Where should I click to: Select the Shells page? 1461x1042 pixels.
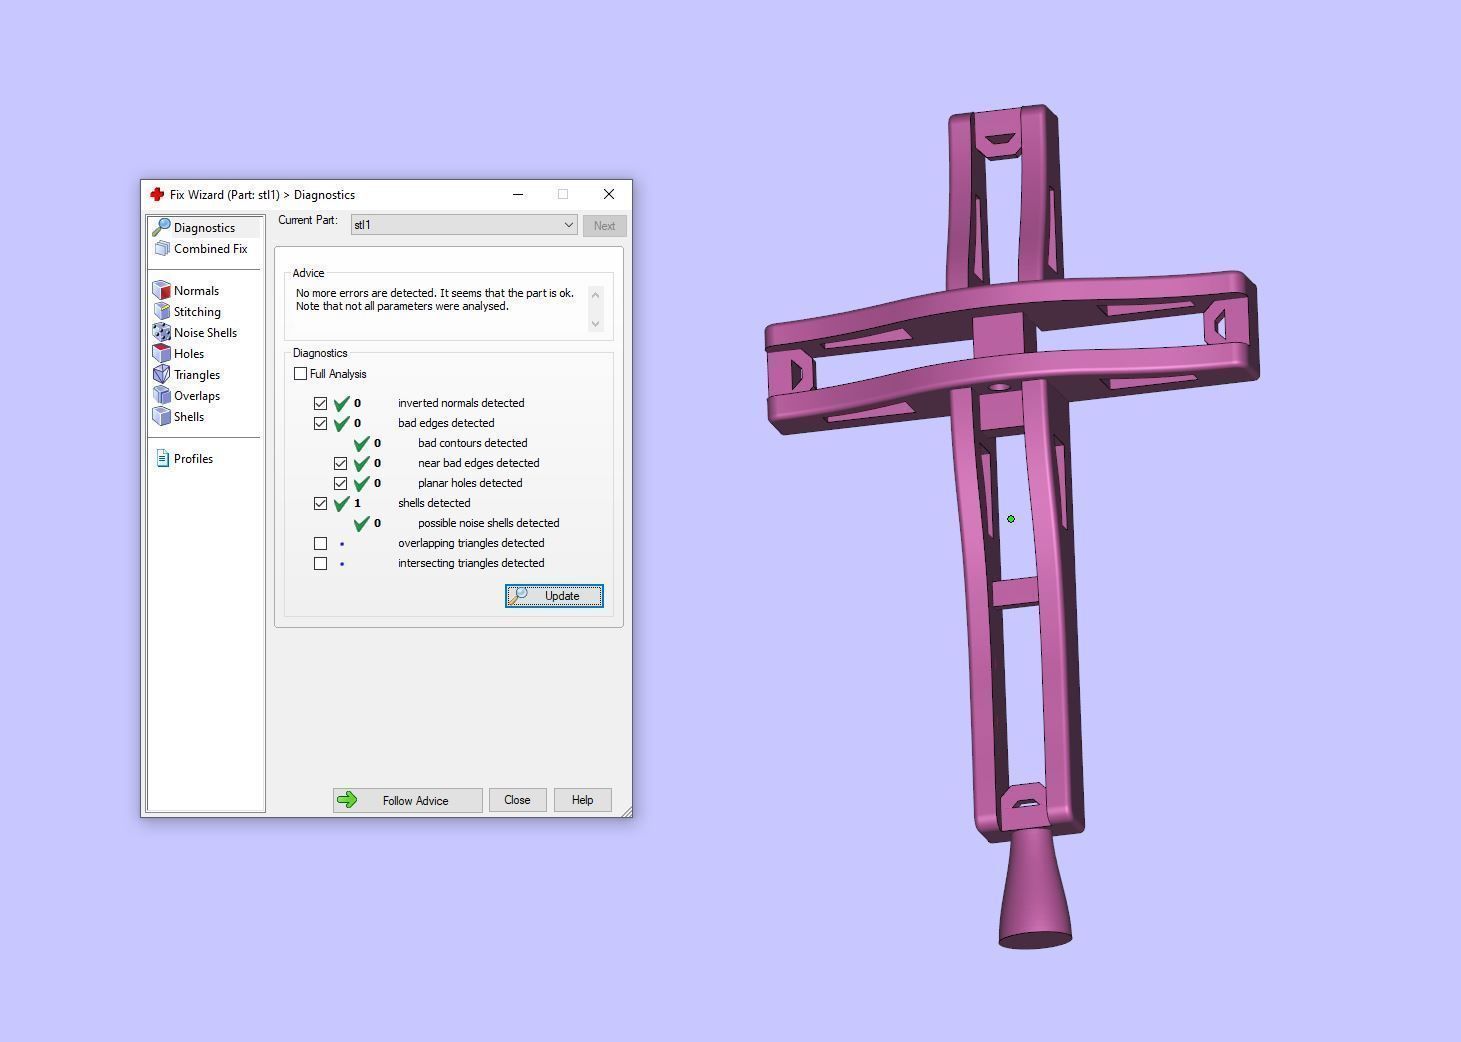point(189,417)
